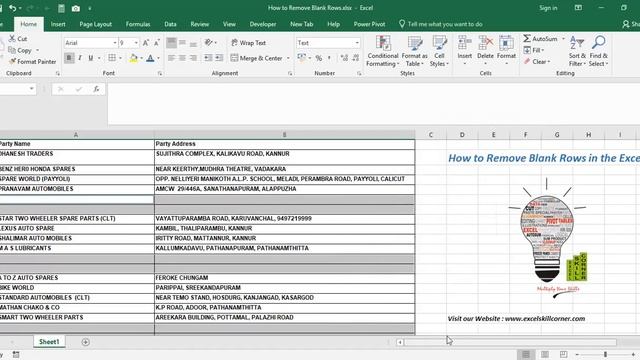This screenshot has height=360, width=640.
Task: Open the Fill dropdown
Action: click(x=534, y=50)
